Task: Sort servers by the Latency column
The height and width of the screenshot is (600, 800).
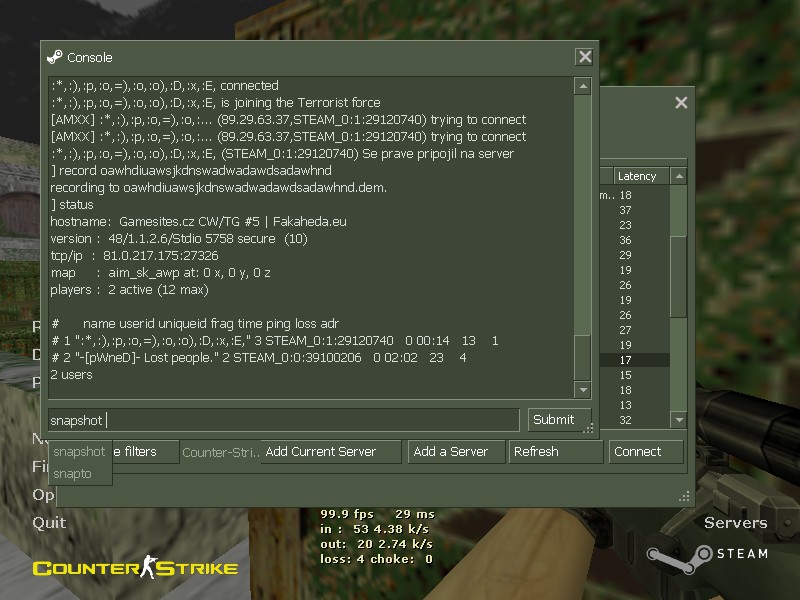Action: click(641, 176)
